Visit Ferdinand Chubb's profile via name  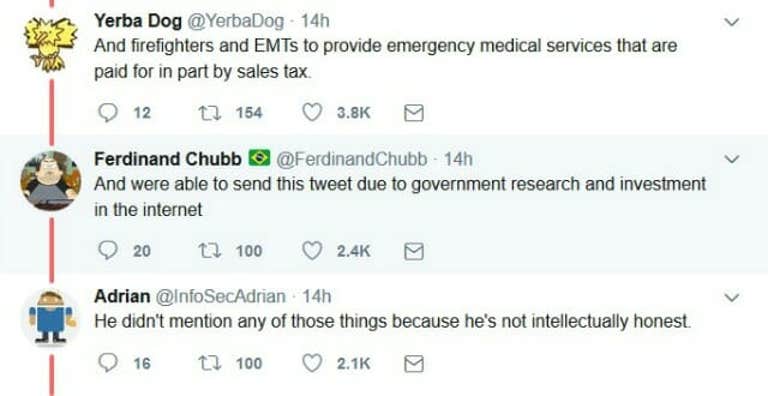pos(168,159)
